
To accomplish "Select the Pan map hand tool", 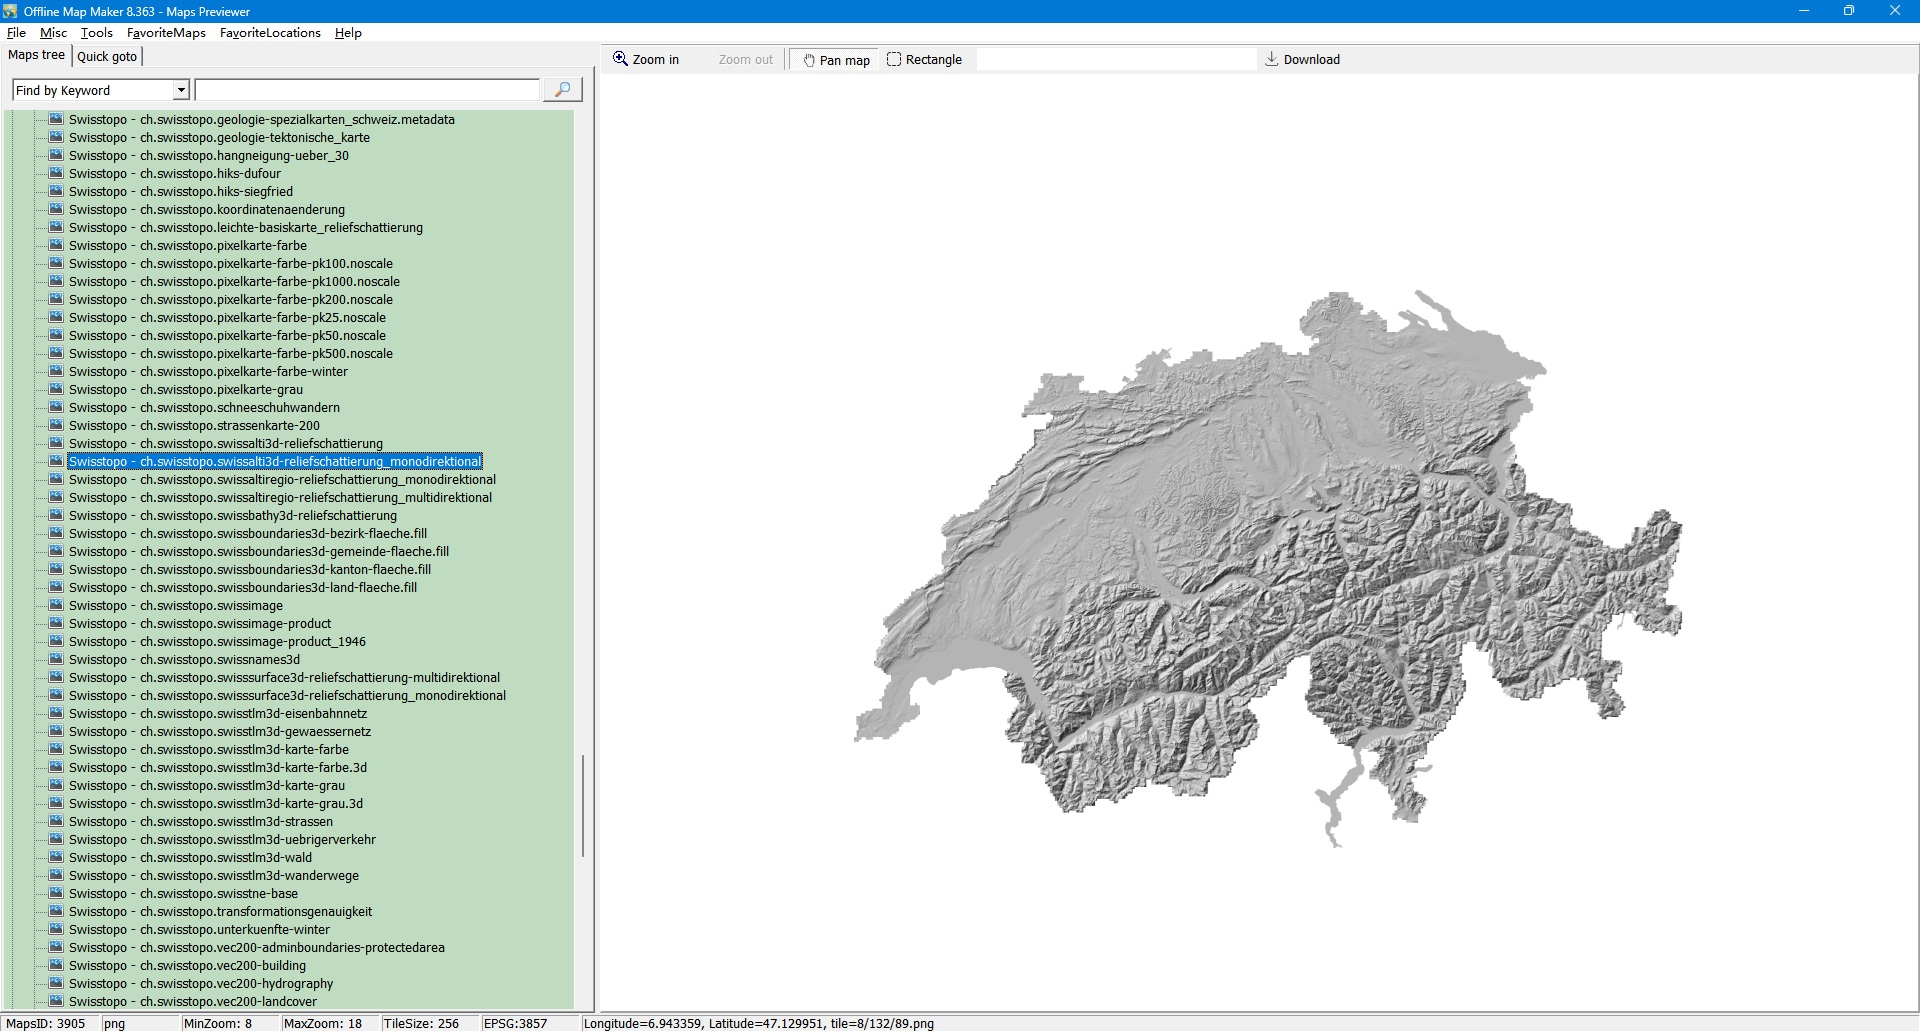I will pos(835,60).
